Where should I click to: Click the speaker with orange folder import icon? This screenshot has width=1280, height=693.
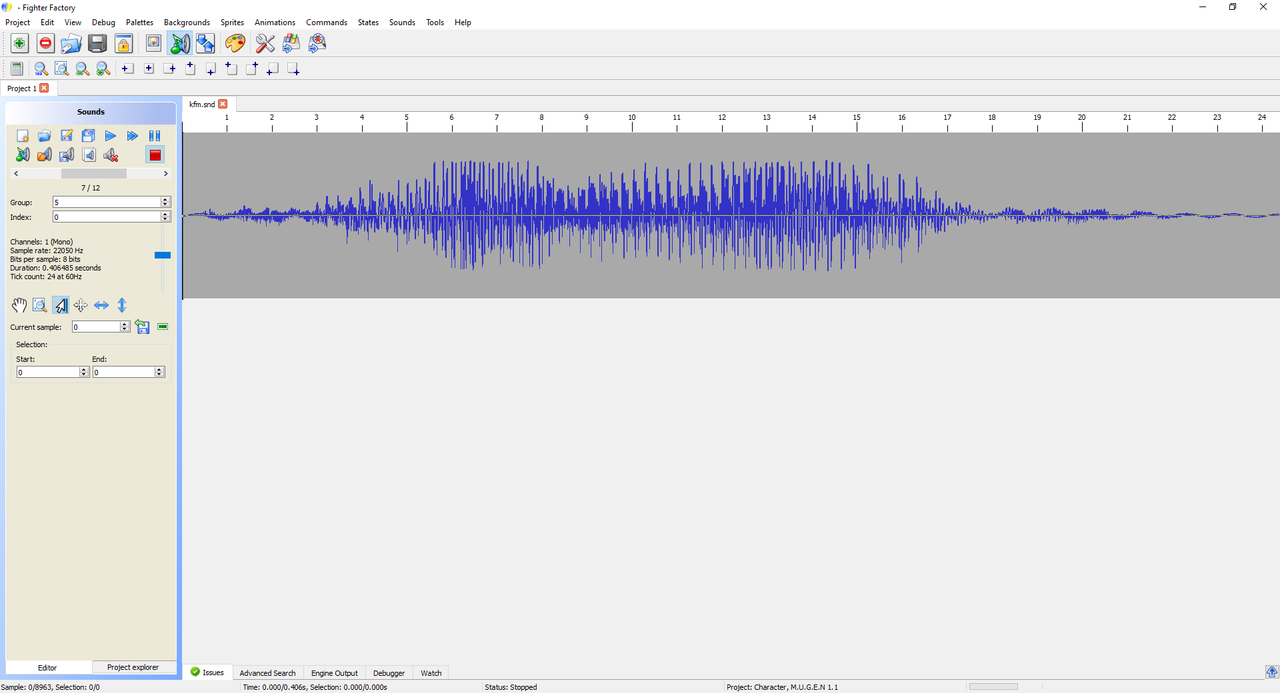tap(45, 155)
